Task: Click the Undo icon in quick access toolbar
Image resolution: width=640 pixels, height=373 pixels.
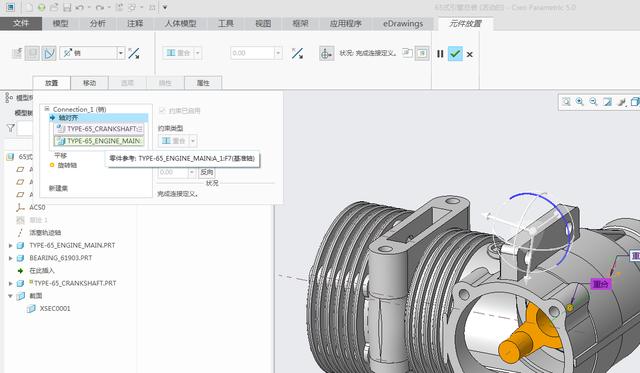Action: coord(80,7)
